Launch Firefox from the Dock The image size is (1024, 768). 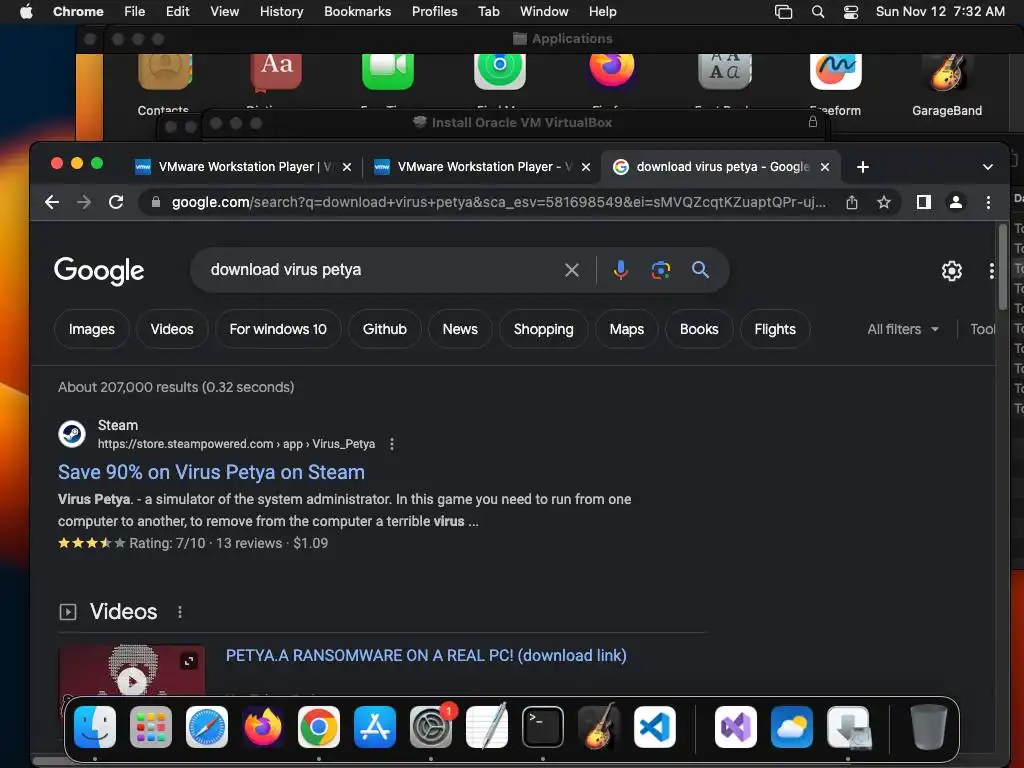point(263,727)
